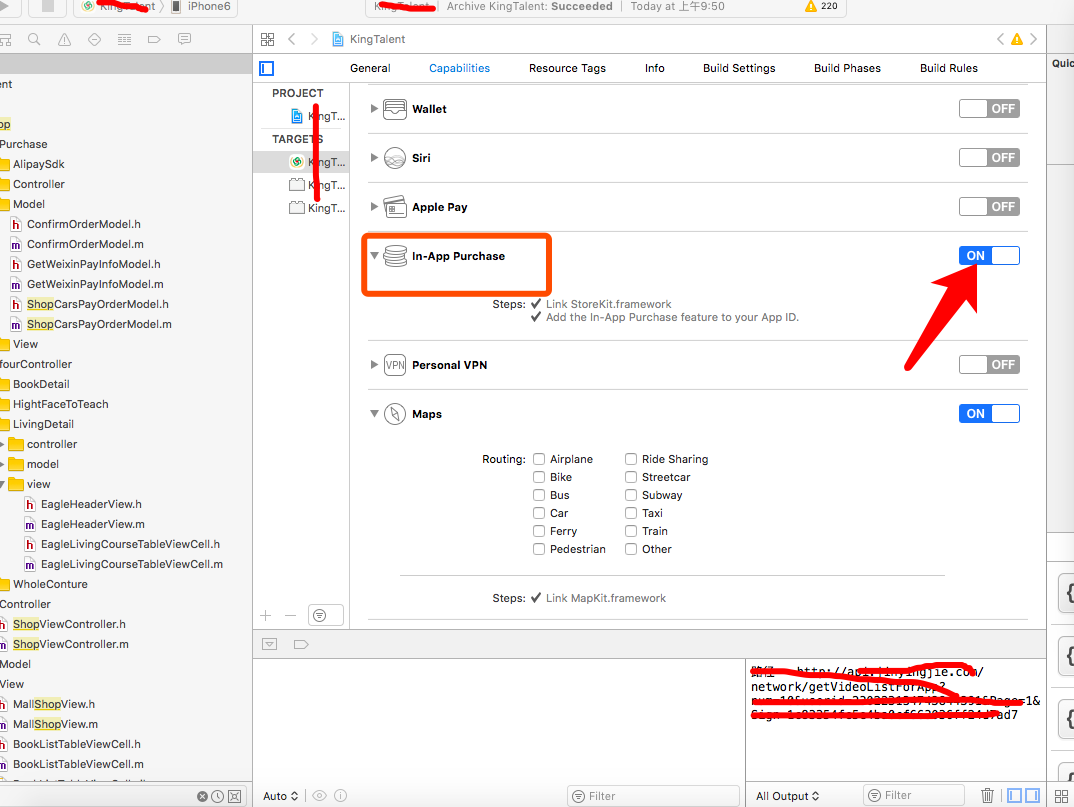Switch to the General tab
1074x807 pixels.
pos(370,68)
